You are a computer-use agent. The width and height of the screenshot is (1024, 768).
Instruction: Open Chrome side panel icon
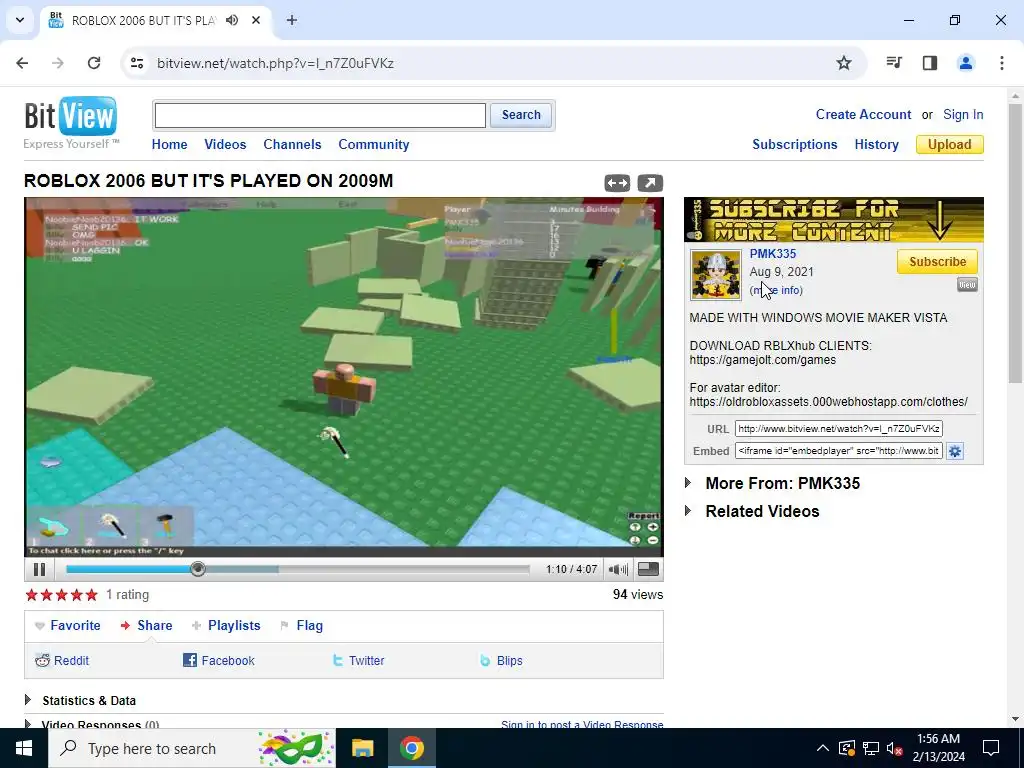point(930,63)
